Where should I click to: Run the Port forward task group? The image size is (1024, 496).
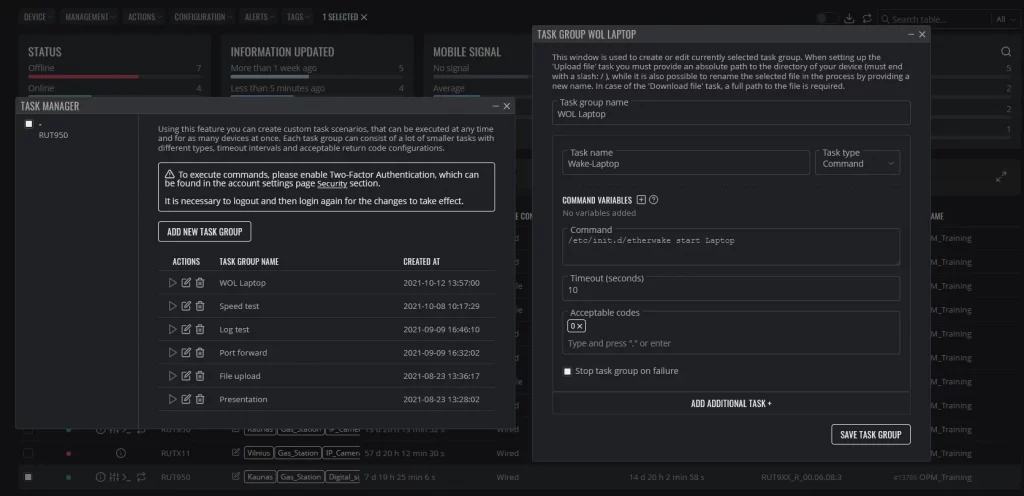click(172, 352)
